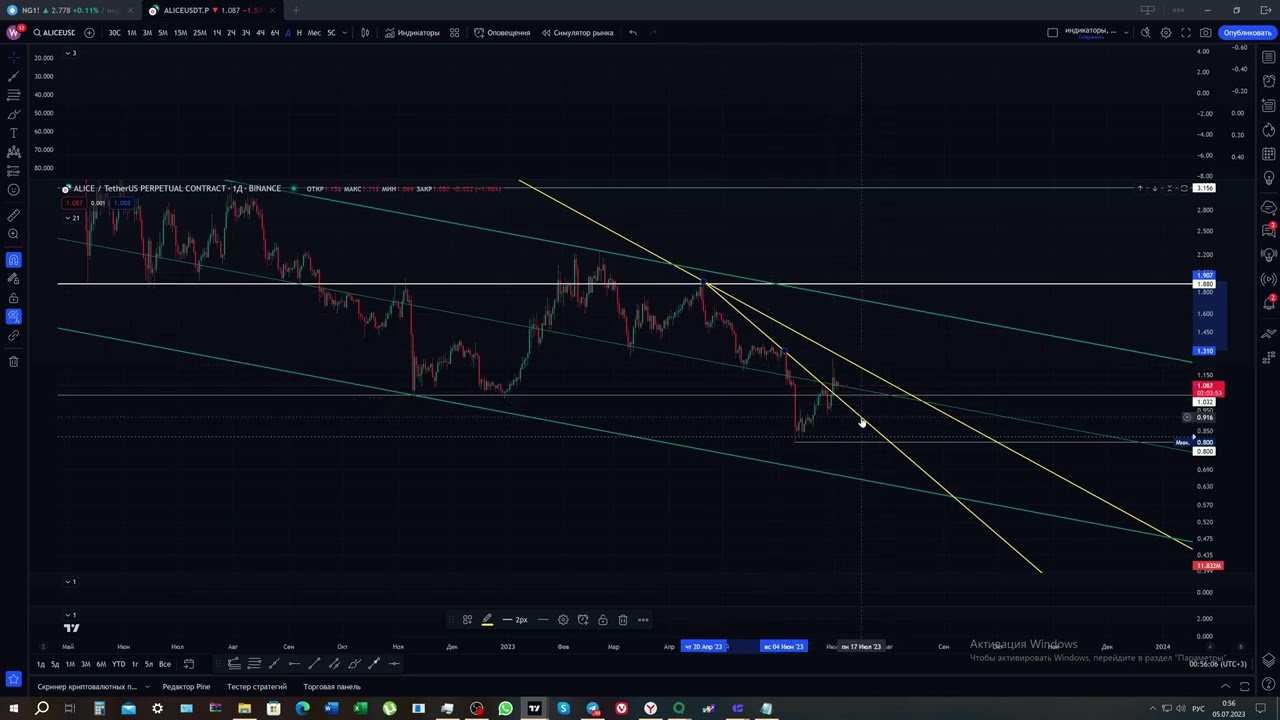Open a new tab with plus
1280x720 pixels.
click(296, 10)
